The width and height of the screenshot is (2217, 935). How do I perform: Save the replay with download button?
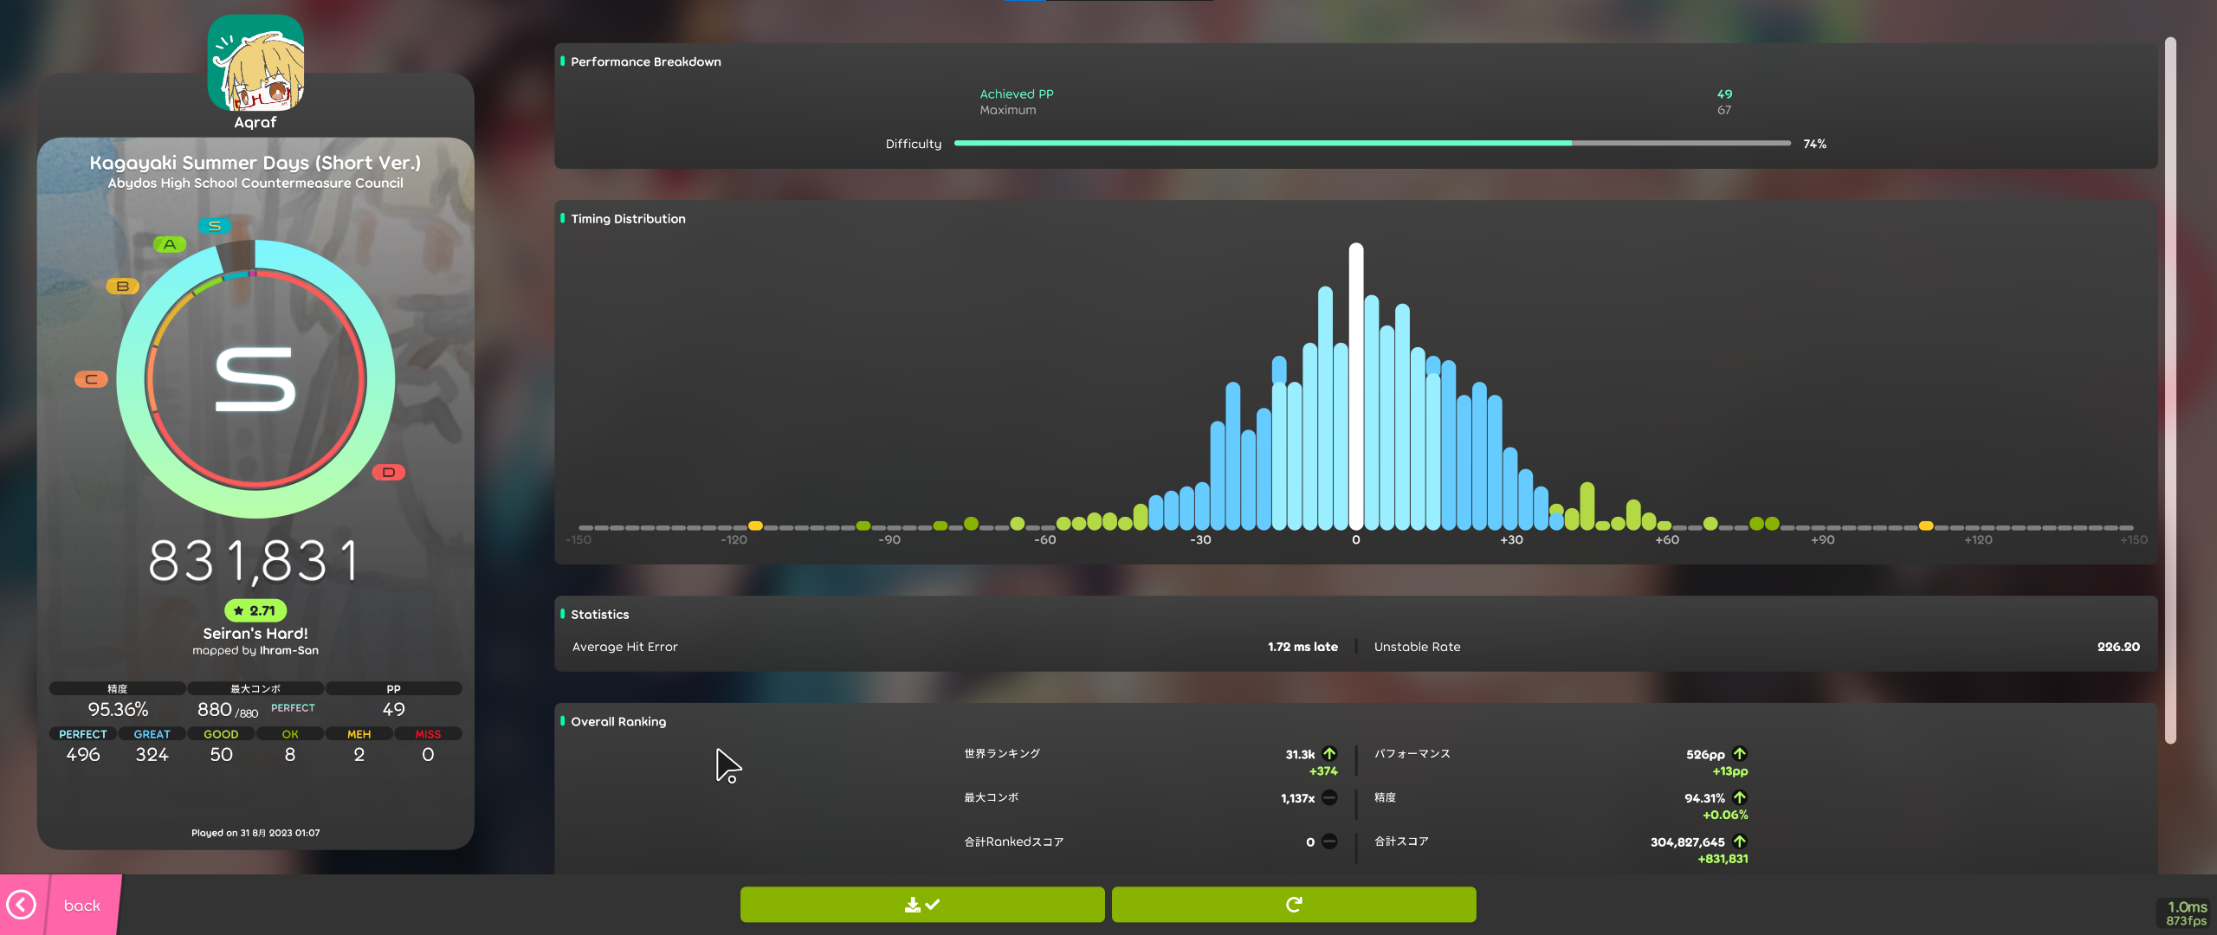(x=921, y=905)
